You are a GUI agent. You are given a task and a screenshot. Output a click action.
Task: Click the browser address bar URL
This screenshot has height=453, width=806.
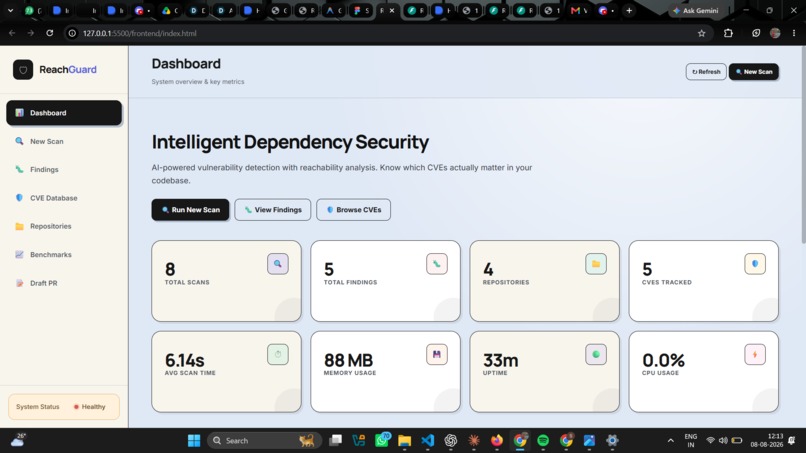point(140,33)
